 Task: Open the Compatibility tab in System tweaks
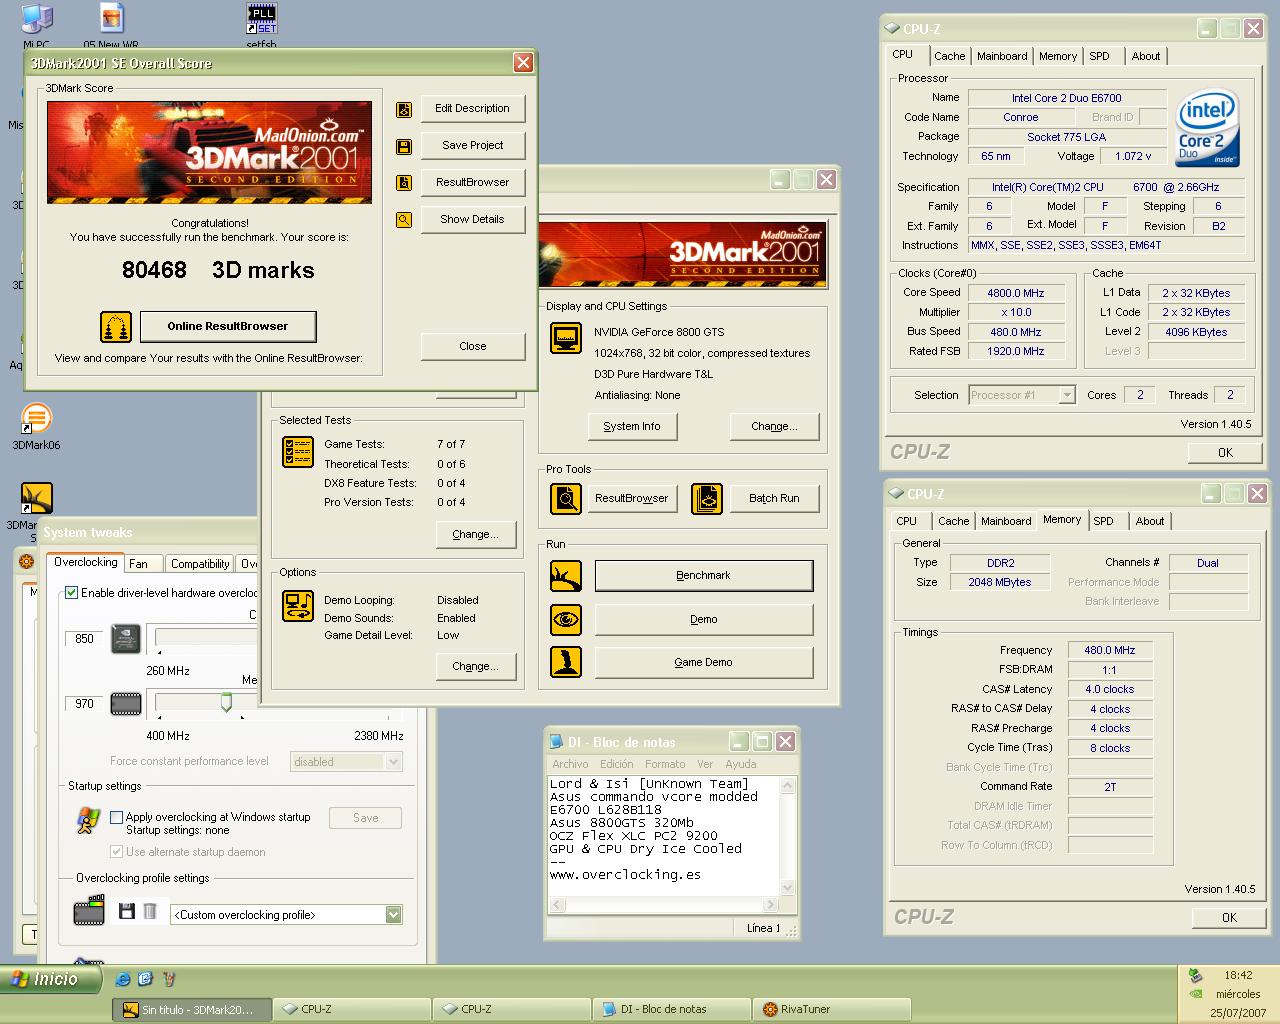pos(200,564)
